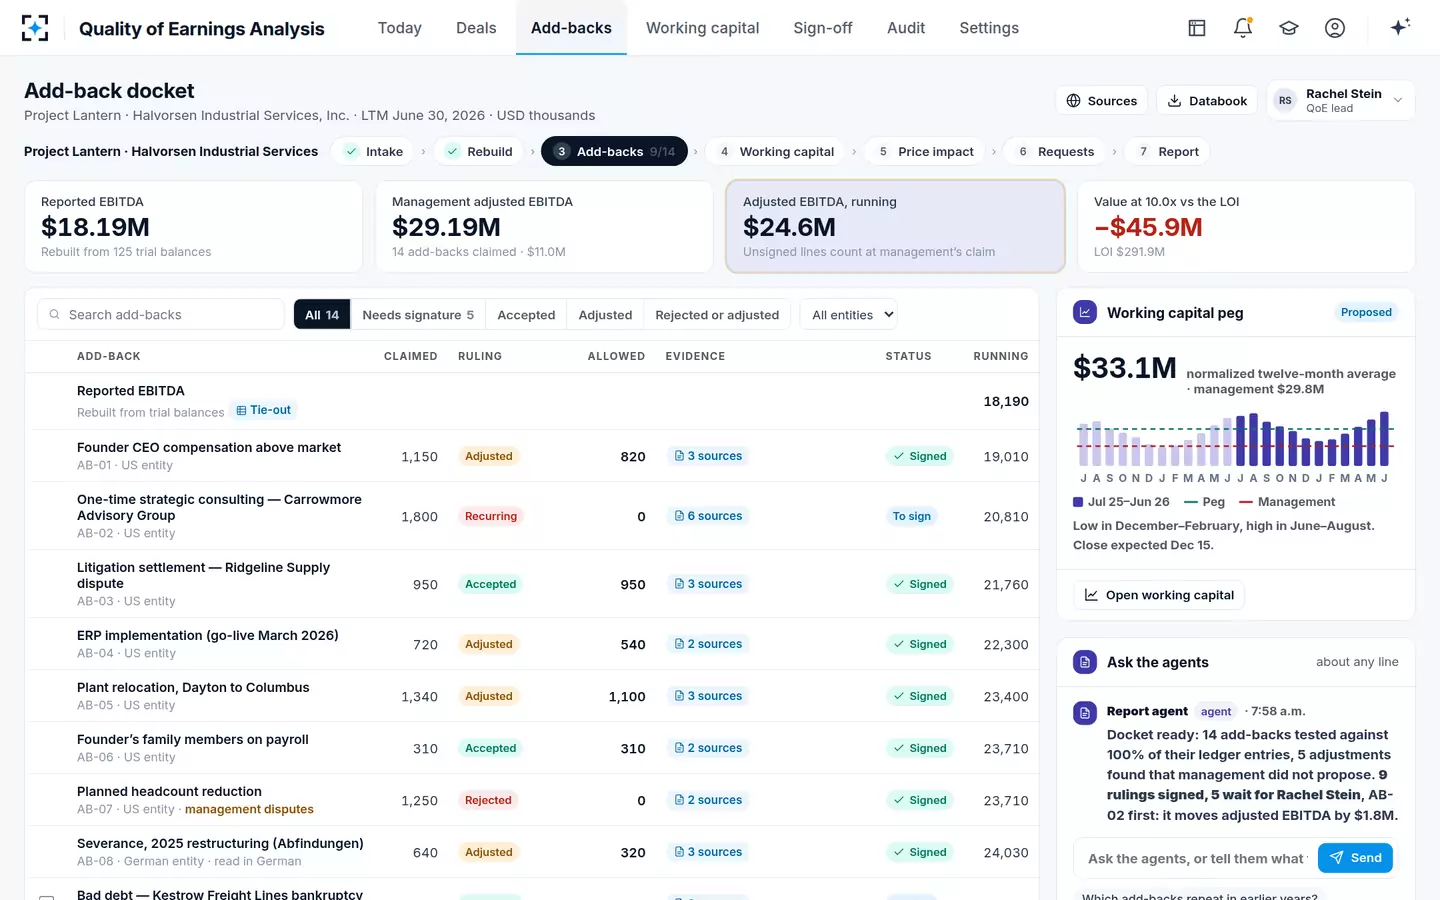Open 3 sources for Litigation settlement
1440x900 pixels.
(x=709, y=584)
